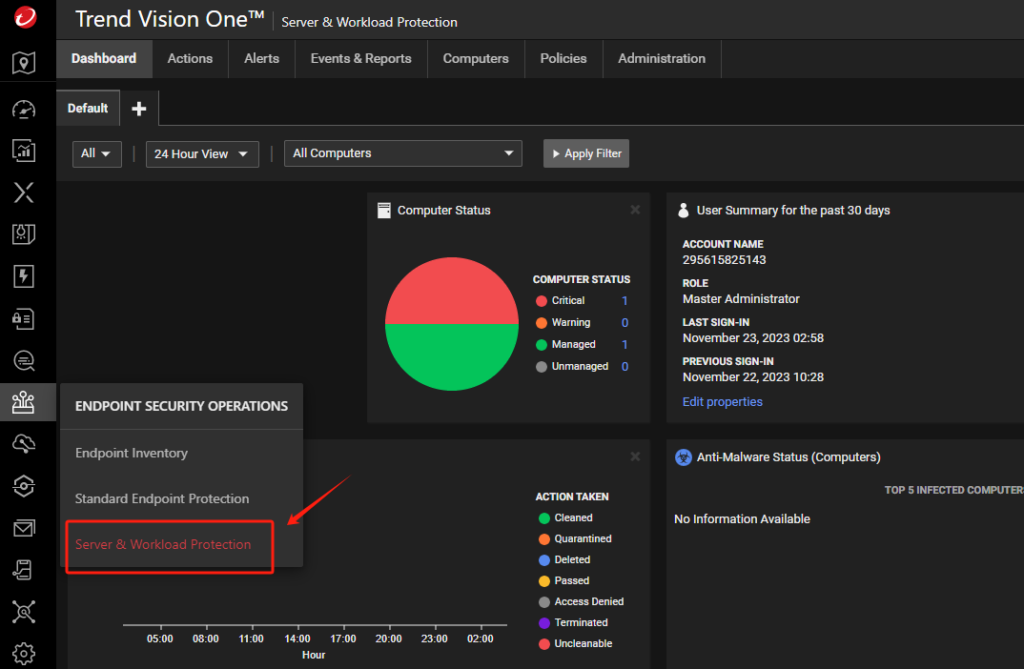Click the red Critical legend swatch
This screenshot has width=1024, height=669.
541,301
